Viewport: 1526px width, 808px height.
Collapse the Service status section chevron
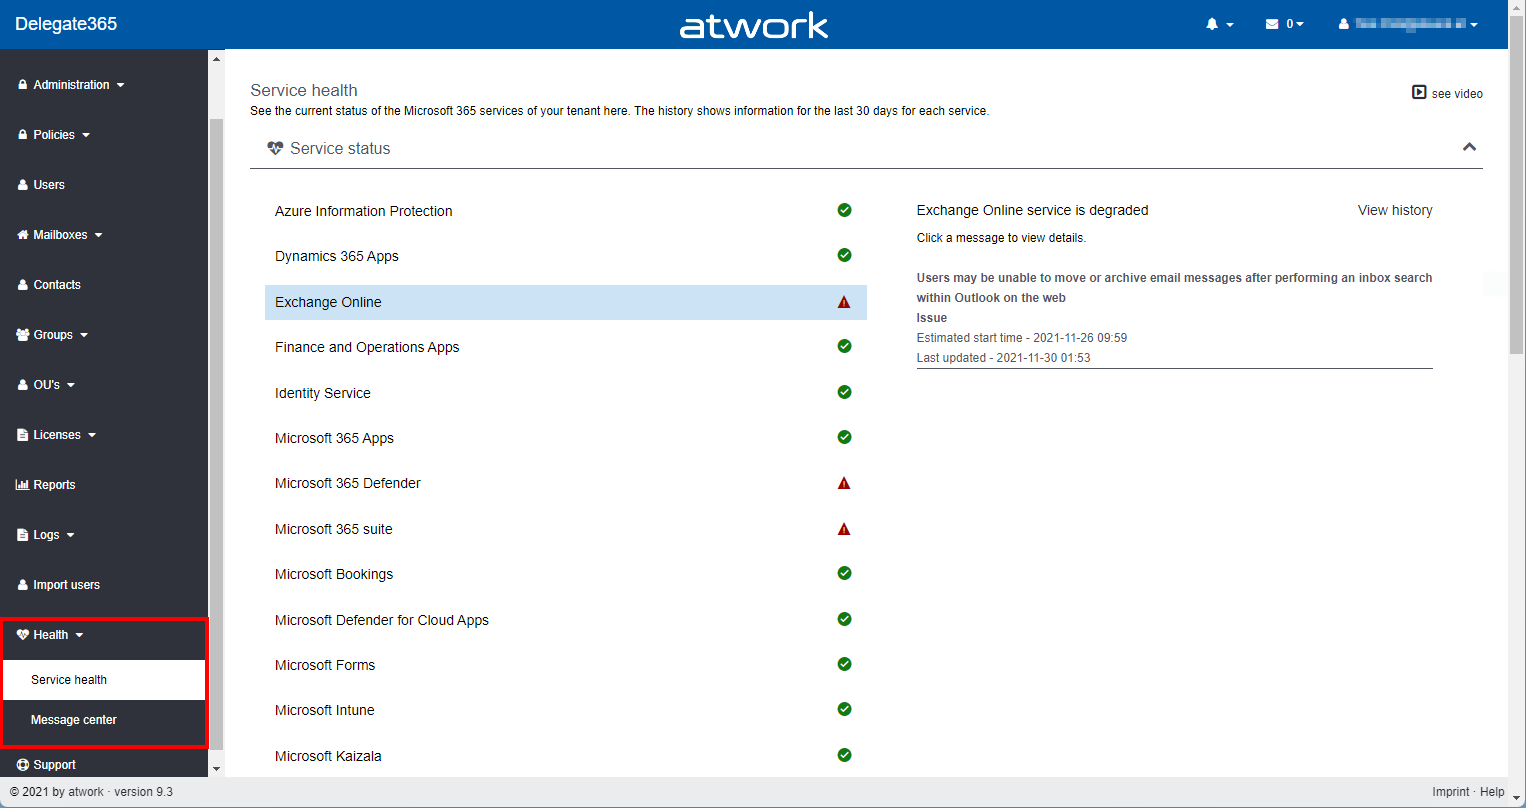(x=1469, y=147)
